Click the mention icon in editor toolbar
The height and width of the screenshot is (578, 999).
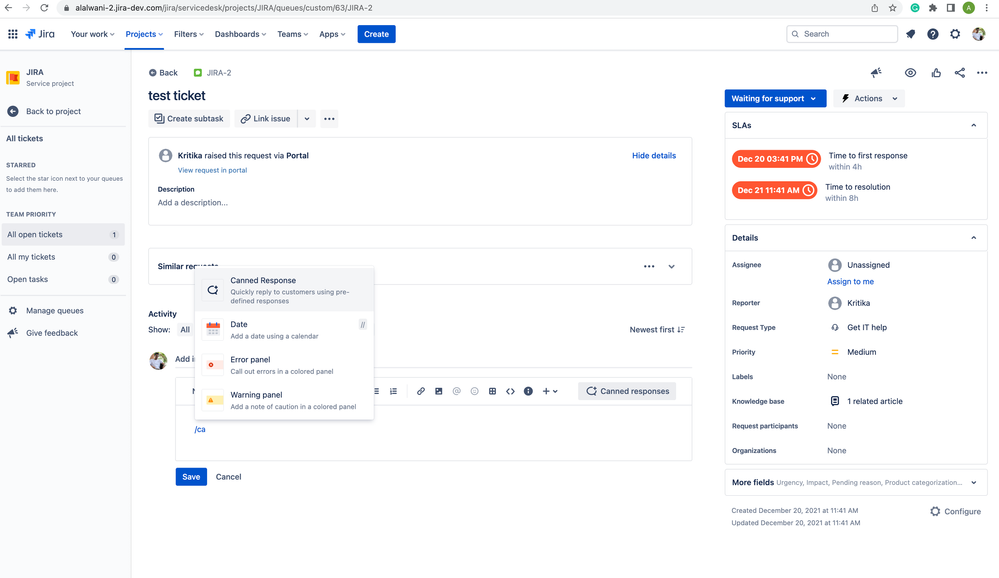pos(456,391)
